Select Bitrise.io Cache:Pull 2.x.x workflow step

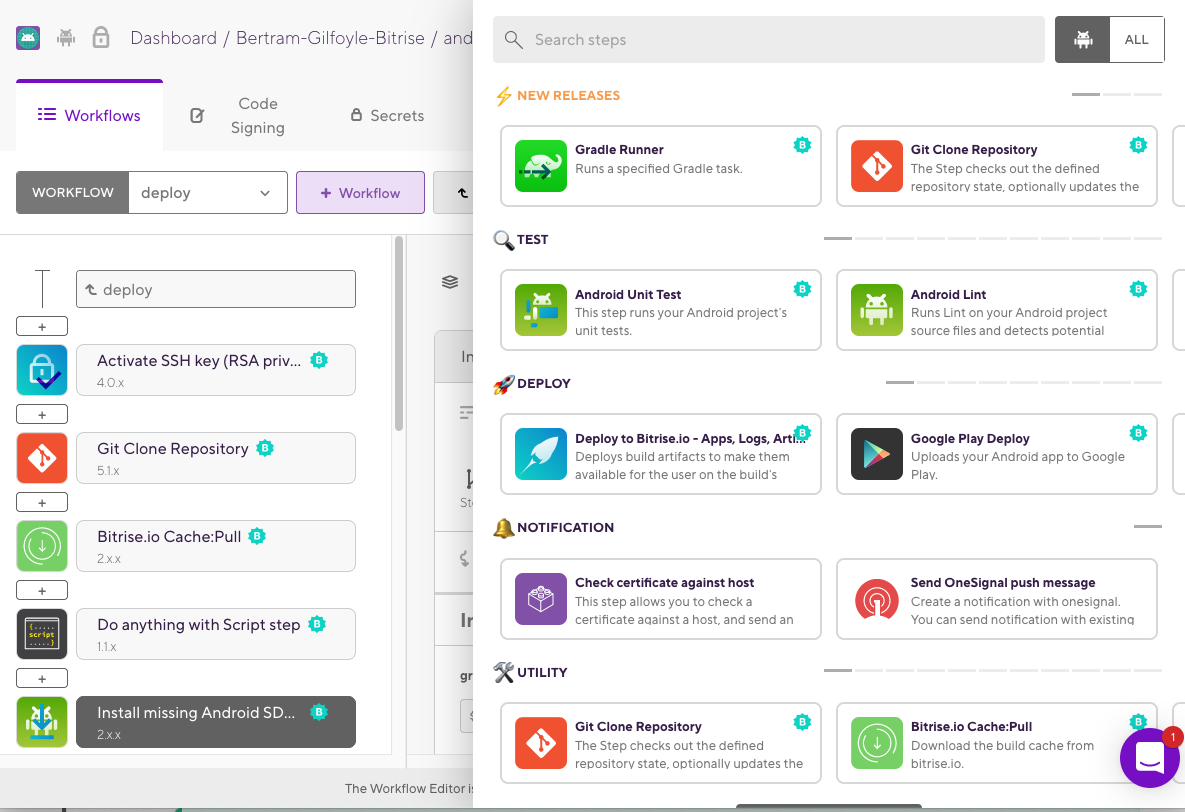click(x=215, y=546)
